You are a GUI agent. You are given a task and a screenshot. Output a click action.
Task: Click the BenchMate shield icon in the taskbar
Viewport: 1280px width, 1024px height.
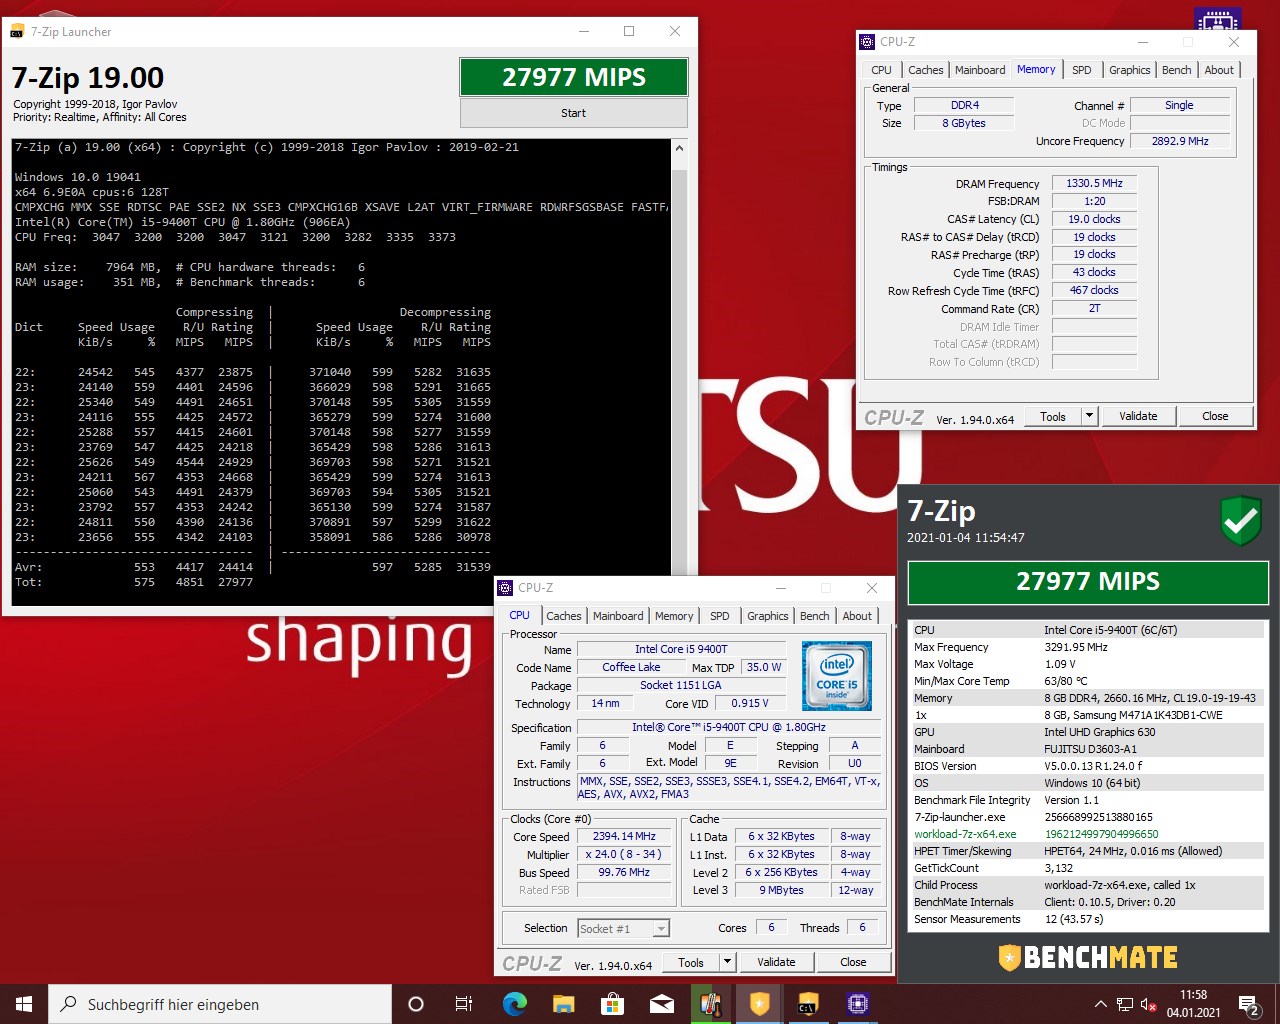(759, 1004)
